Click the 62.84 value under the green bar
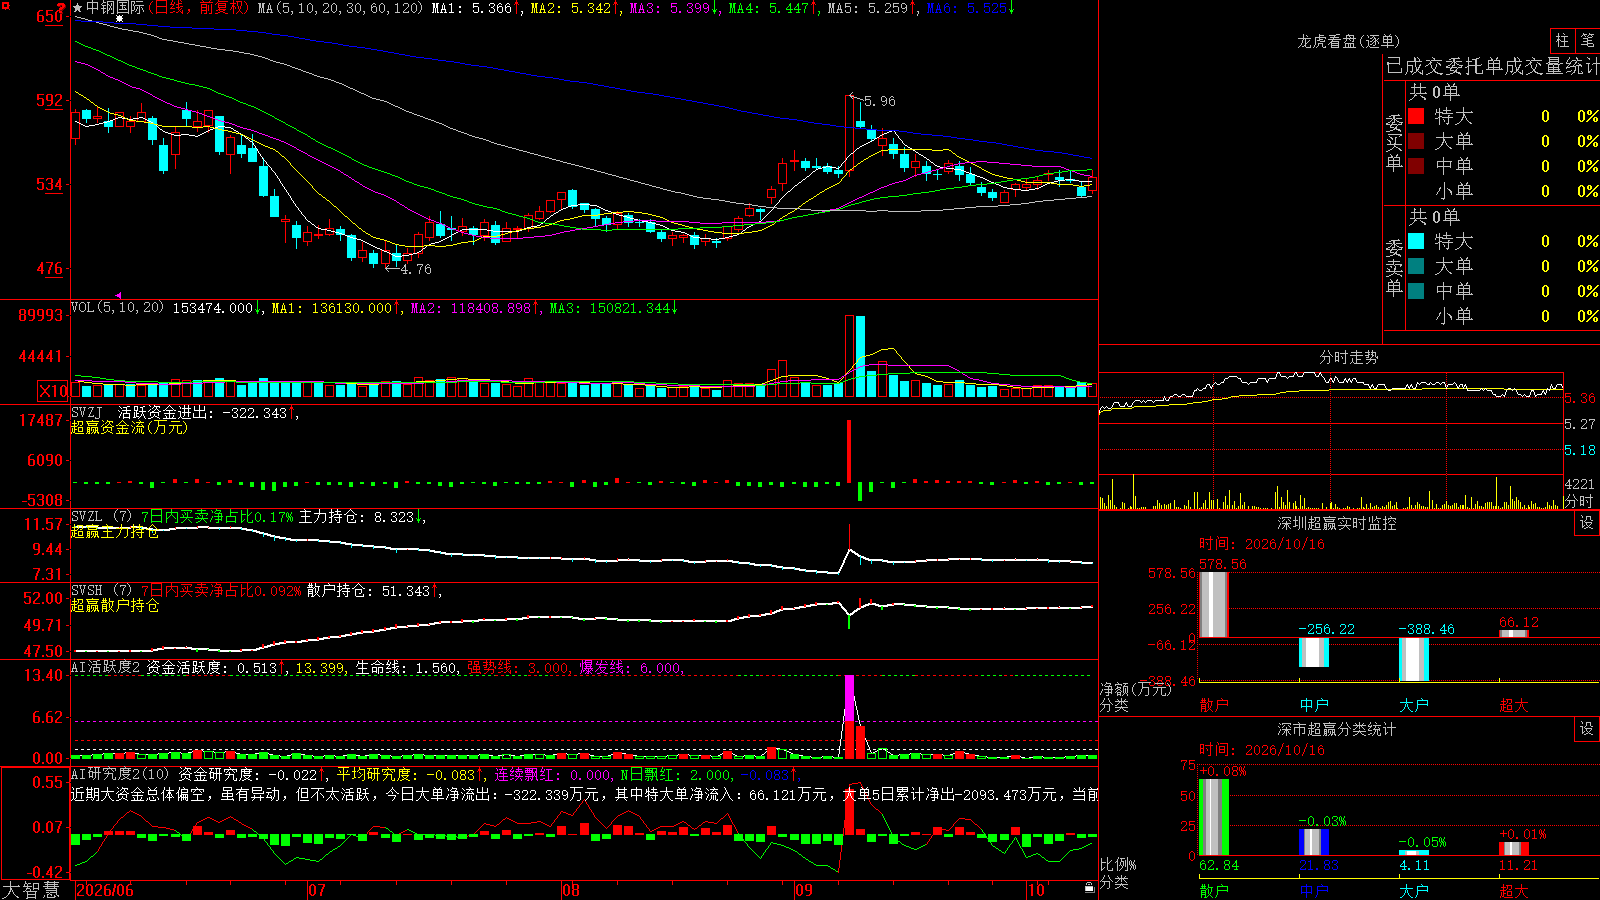The image size is (1600, 900). coord(1219,865)
